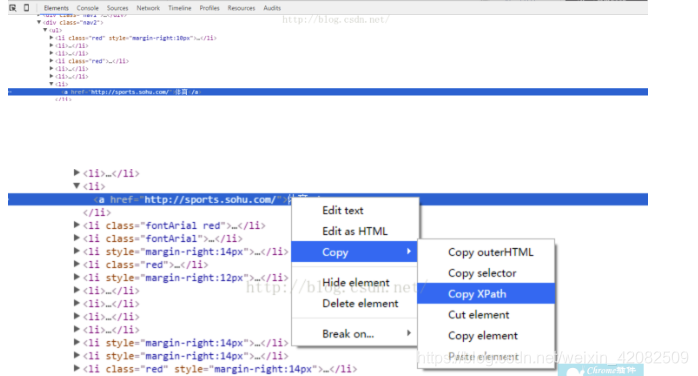Screen dimensions: 698x376
Task: Click the closing </li> tag row in zoomed view
Action: tap(97, 213)
